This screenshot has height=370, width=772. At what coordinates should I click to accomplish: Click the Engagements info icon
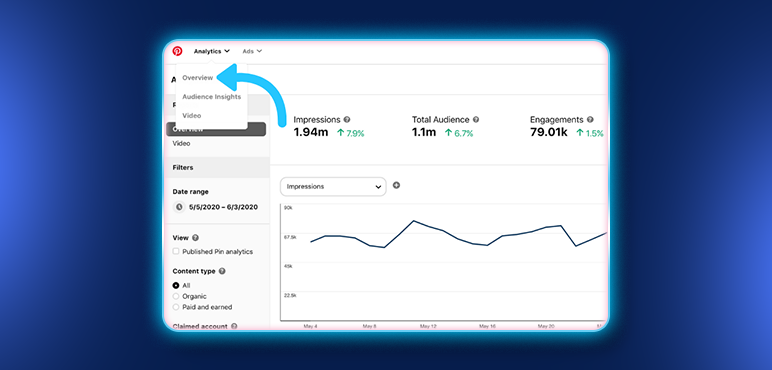[x=590, y=120]
